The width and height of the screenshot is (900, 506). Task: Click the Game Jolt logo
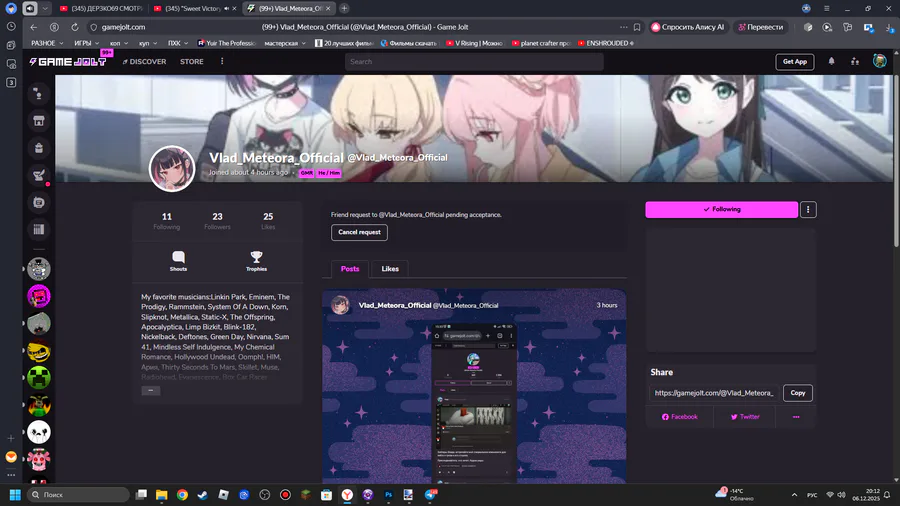[x=68, y=61]
